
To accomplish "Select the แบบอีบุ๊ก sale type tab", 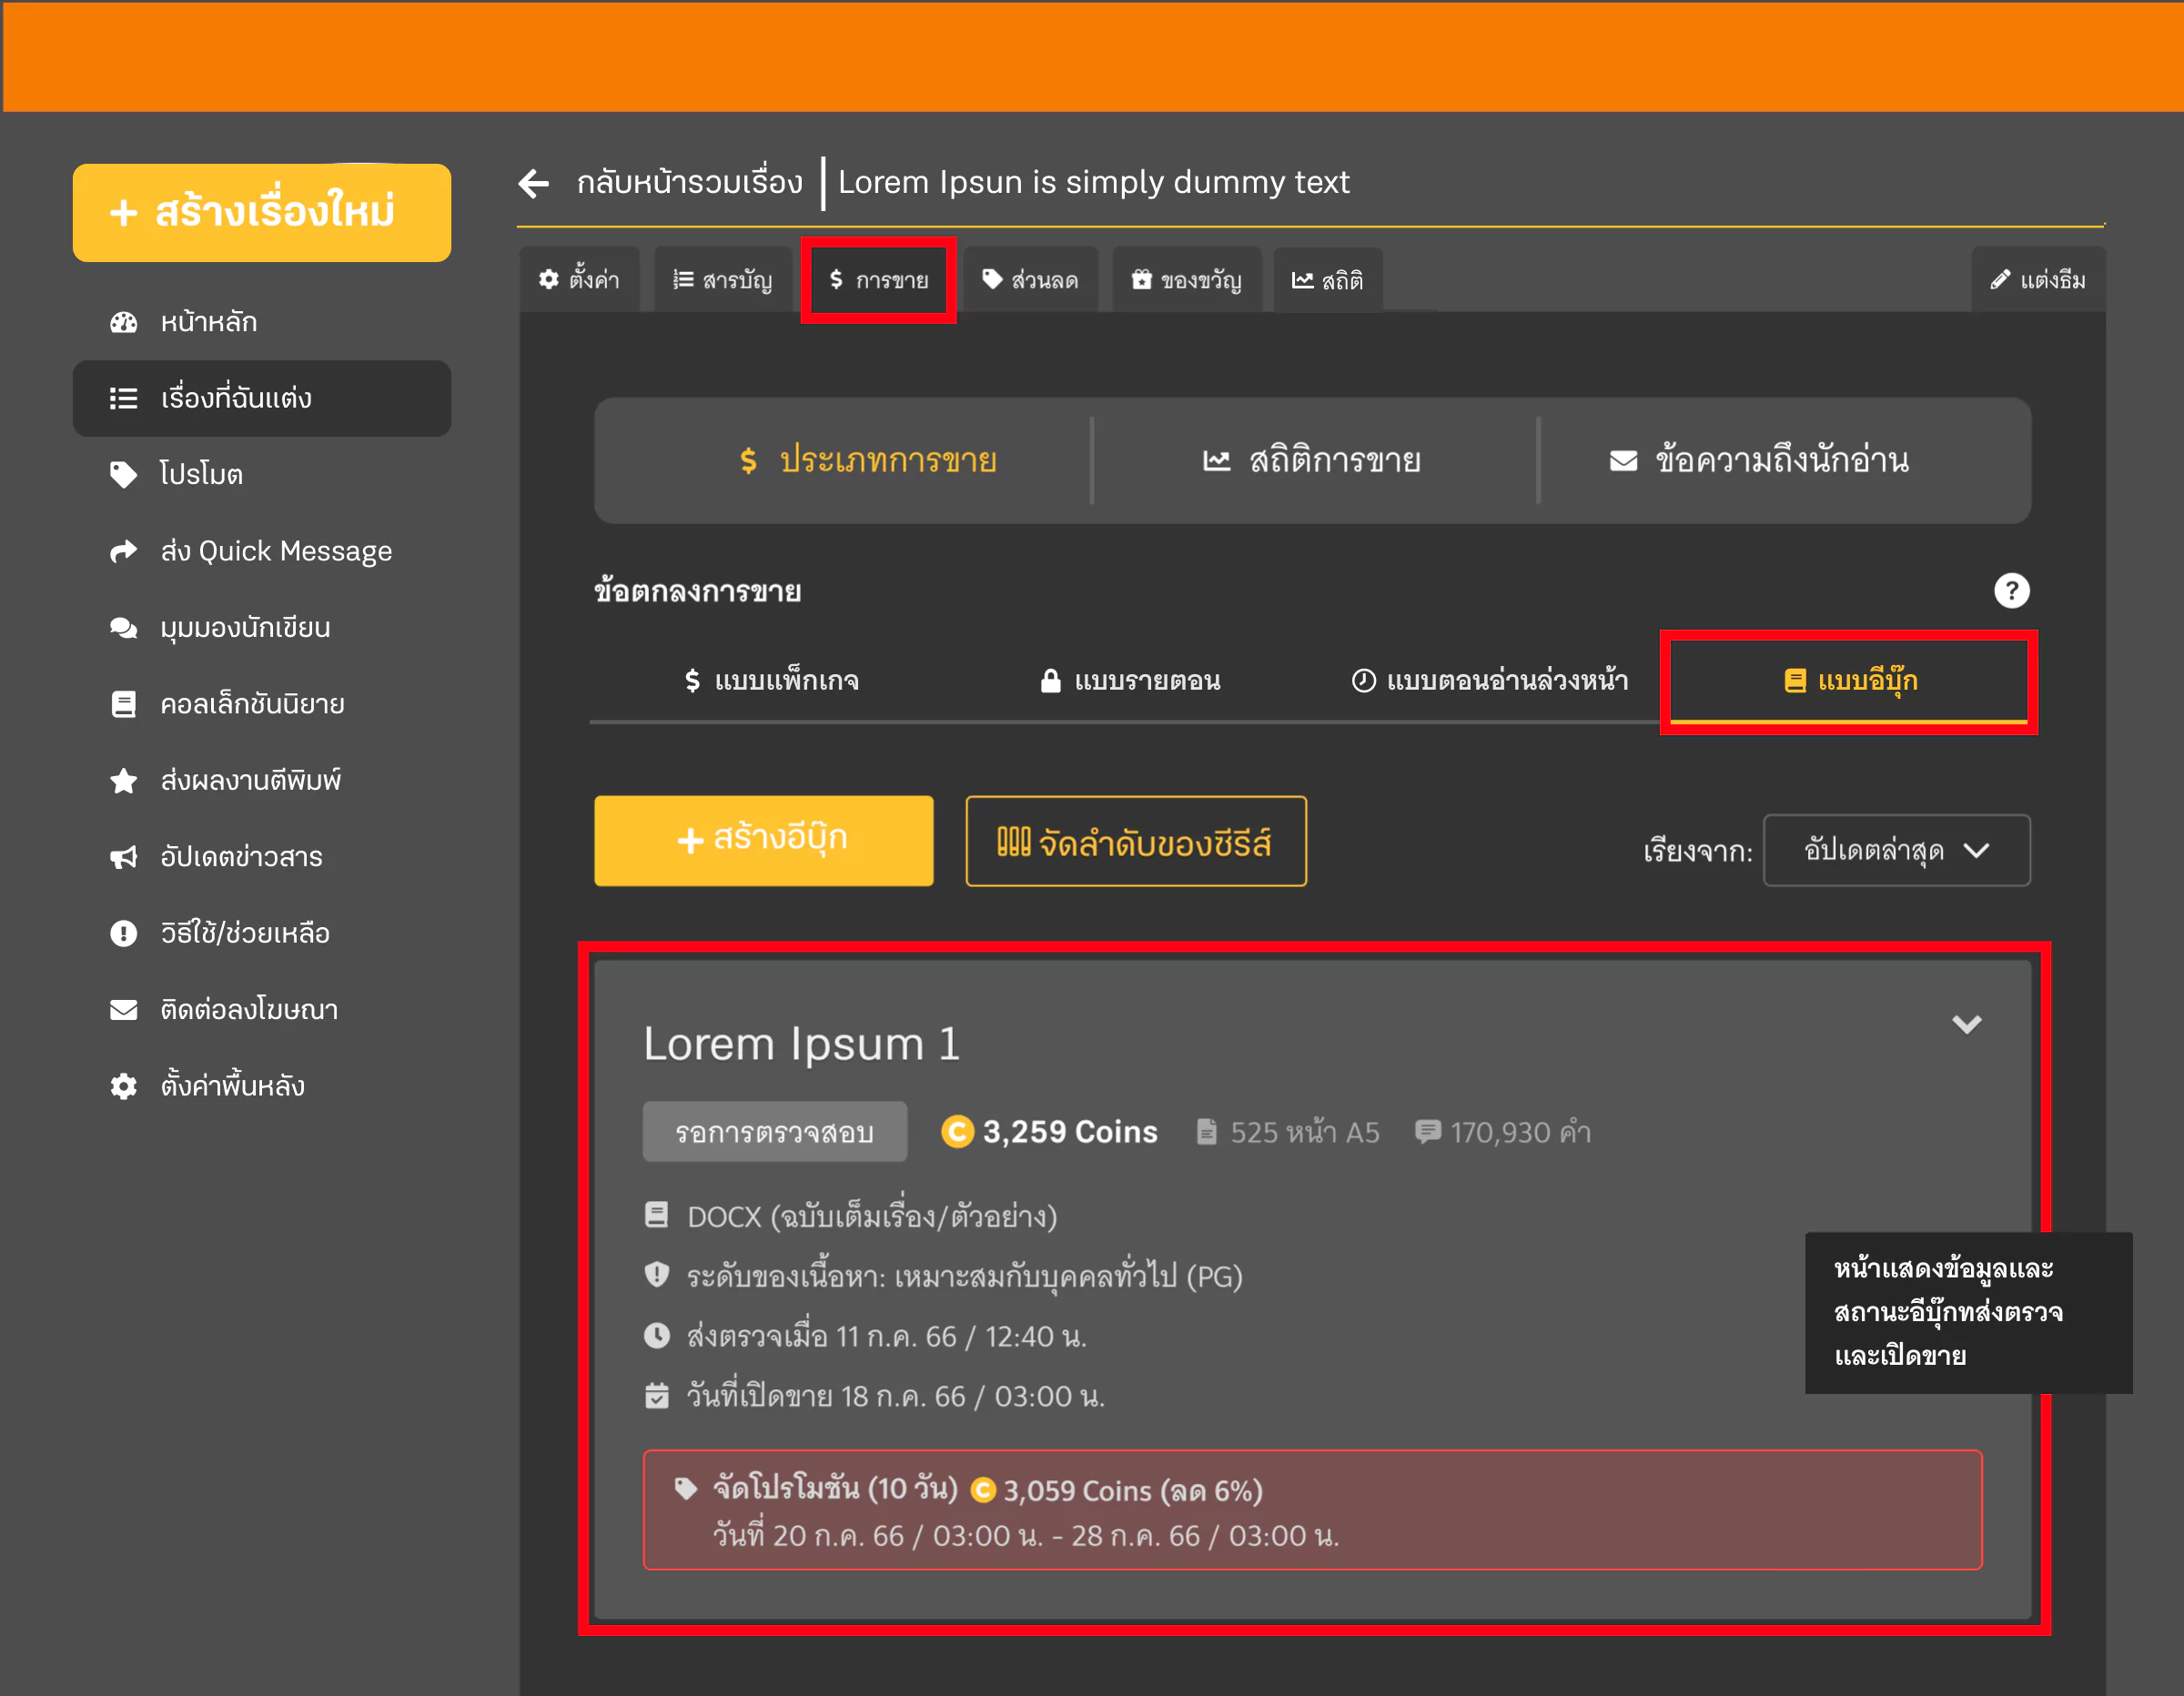I will point(1850,681).
